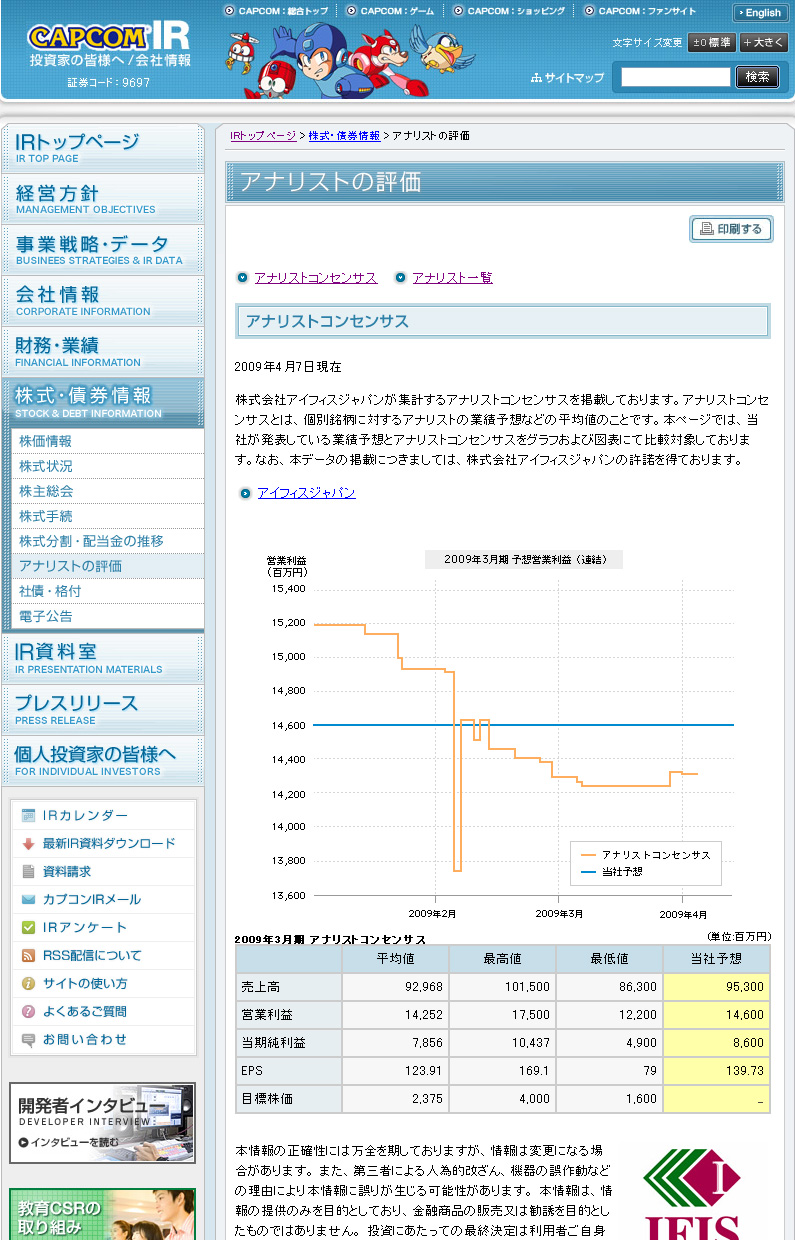Go to 株式・債券情報 breadcrumb link
795x1240 pixels.
pos(344,135)
